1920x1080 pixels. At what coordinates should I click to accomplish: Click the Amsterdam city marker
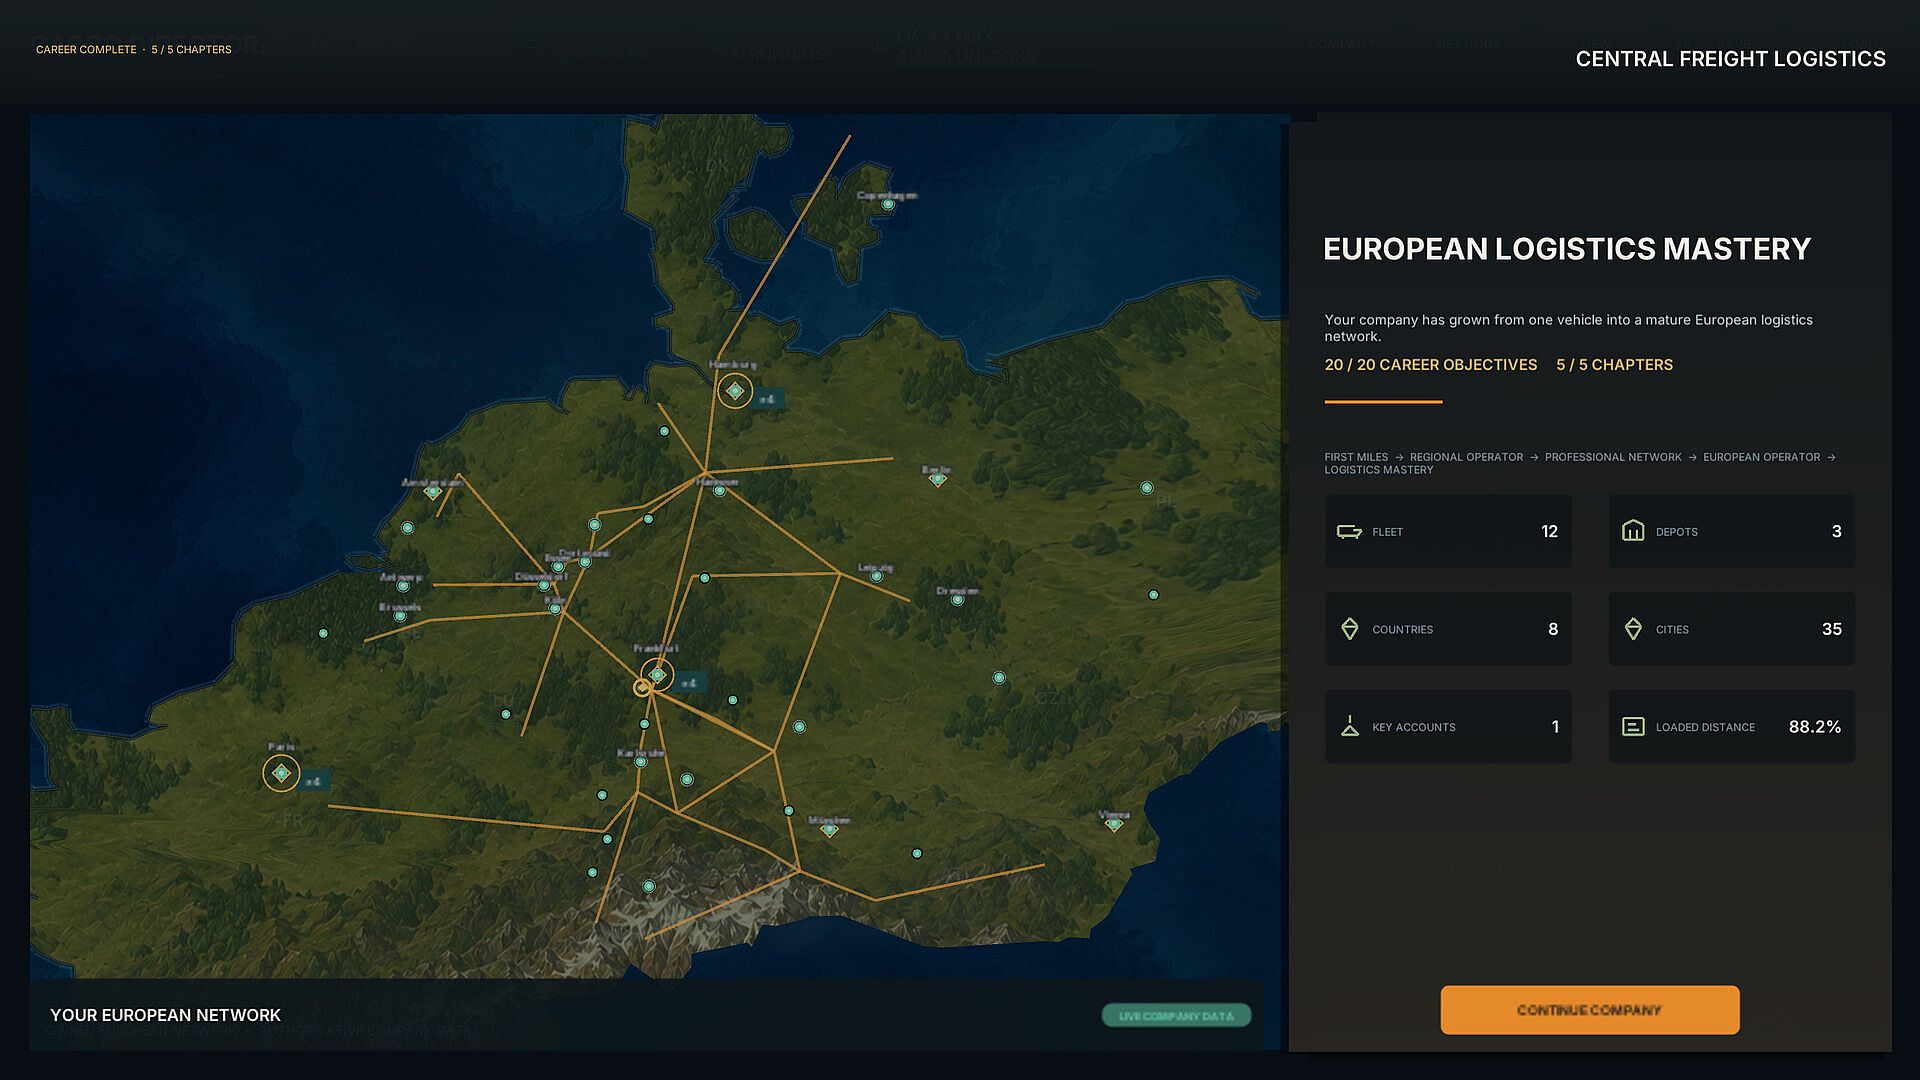[432, 492]
